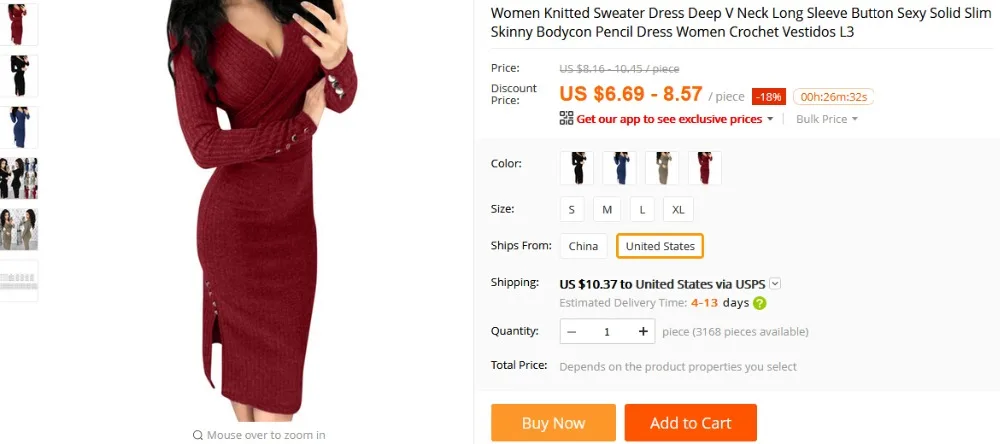Select size S
1000x444 pixels.
[572, 209]
